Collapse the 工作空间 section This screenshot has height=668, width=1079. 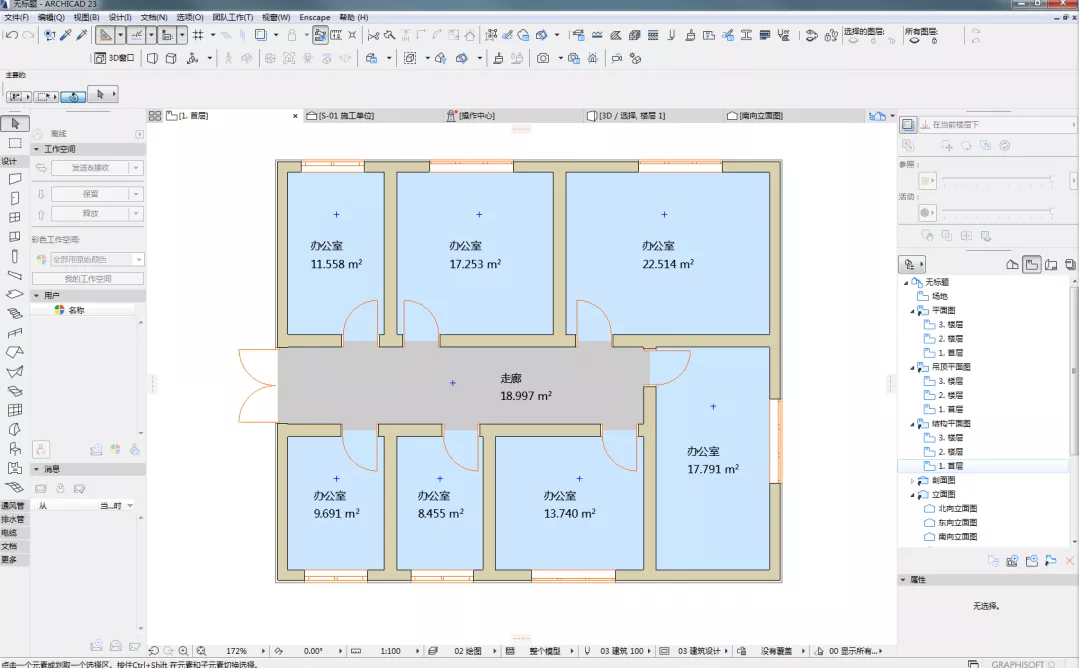pyautogui.click(x=36, y=149)
